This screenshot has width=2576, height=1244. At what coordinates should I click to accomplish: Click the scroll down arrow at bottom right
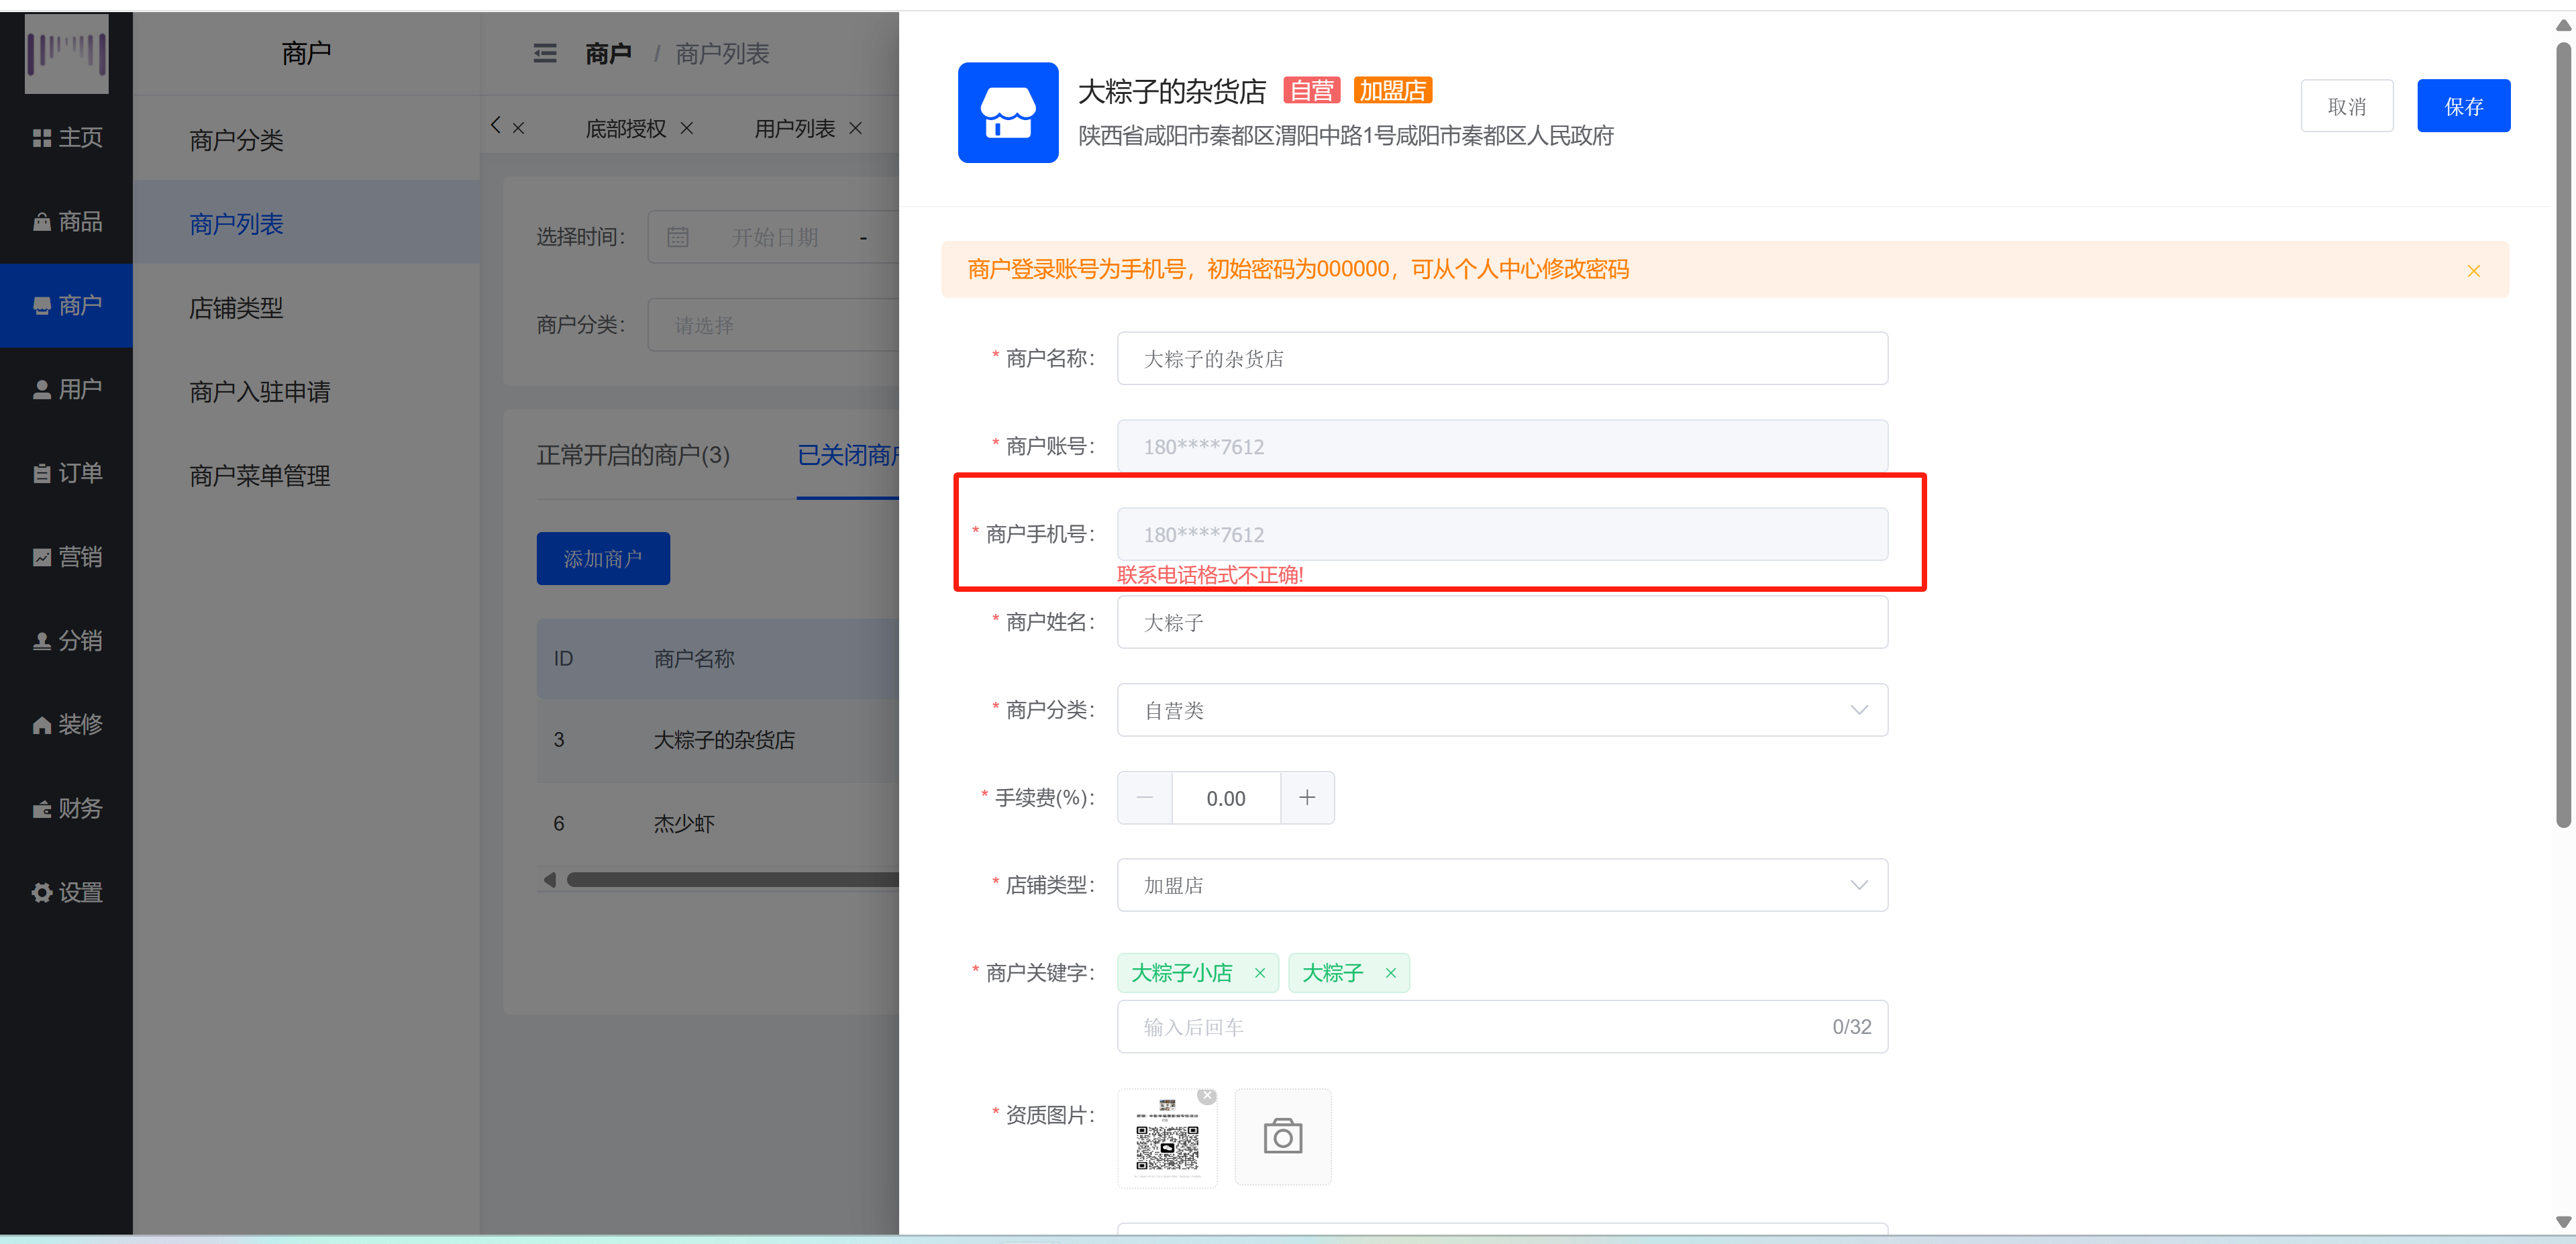pos(2563,1222)
